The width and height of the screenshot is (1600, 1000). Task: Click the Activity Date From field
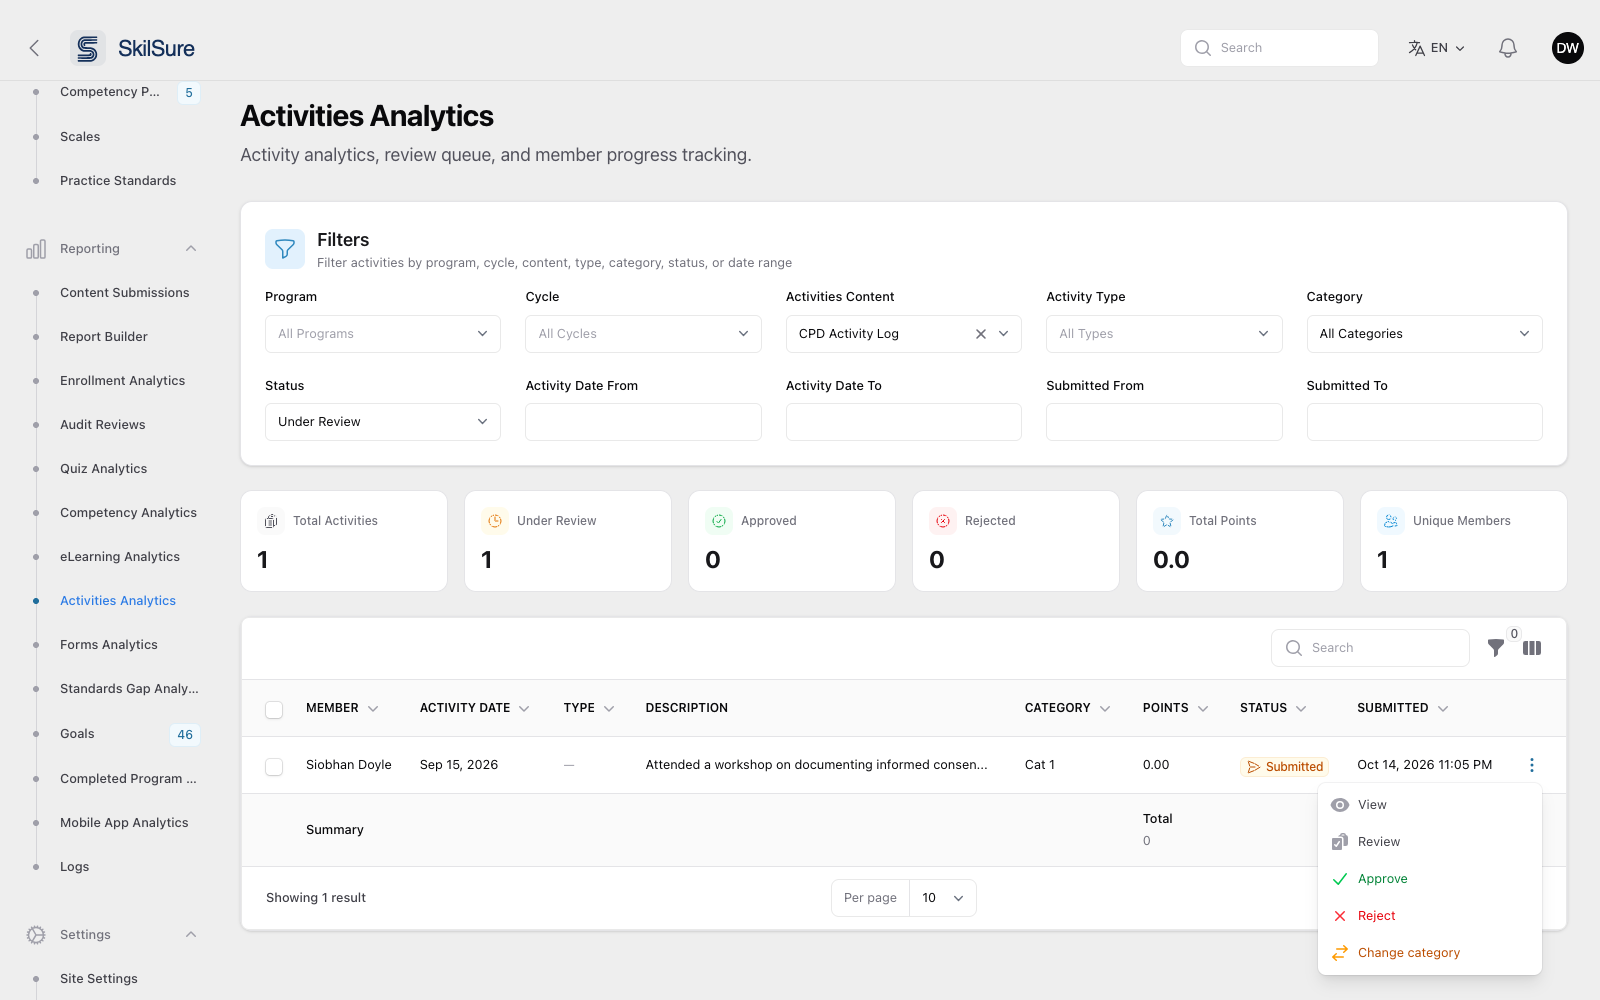click(x=643, y=422)
